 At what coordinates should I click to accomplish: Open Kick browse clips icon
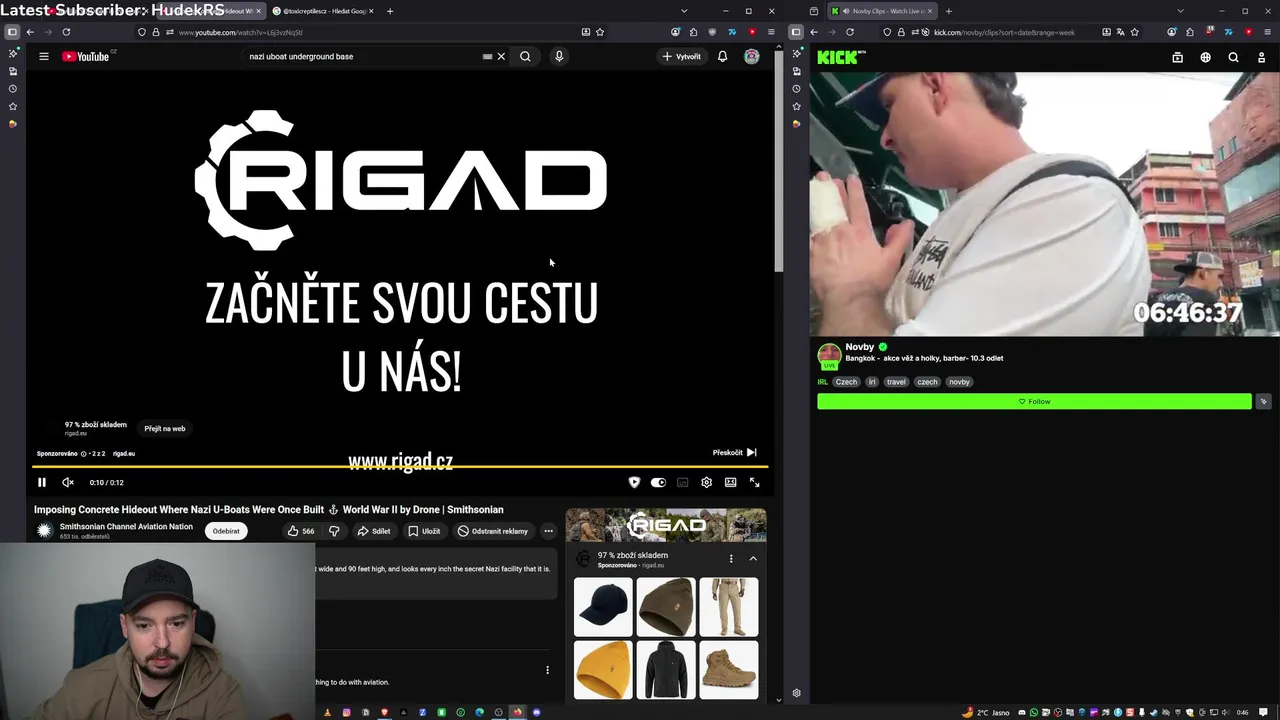1177,57
